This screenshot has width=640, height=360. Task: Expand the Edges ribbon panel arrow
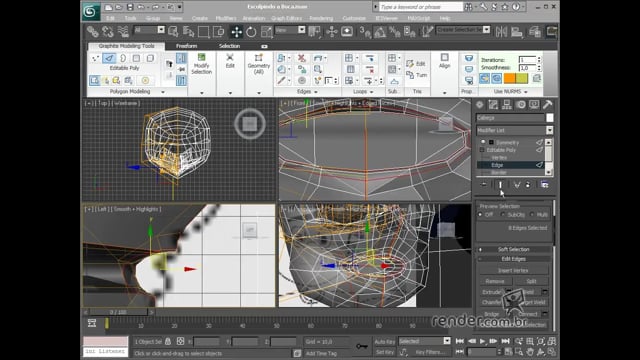click(x=316, y=92)
